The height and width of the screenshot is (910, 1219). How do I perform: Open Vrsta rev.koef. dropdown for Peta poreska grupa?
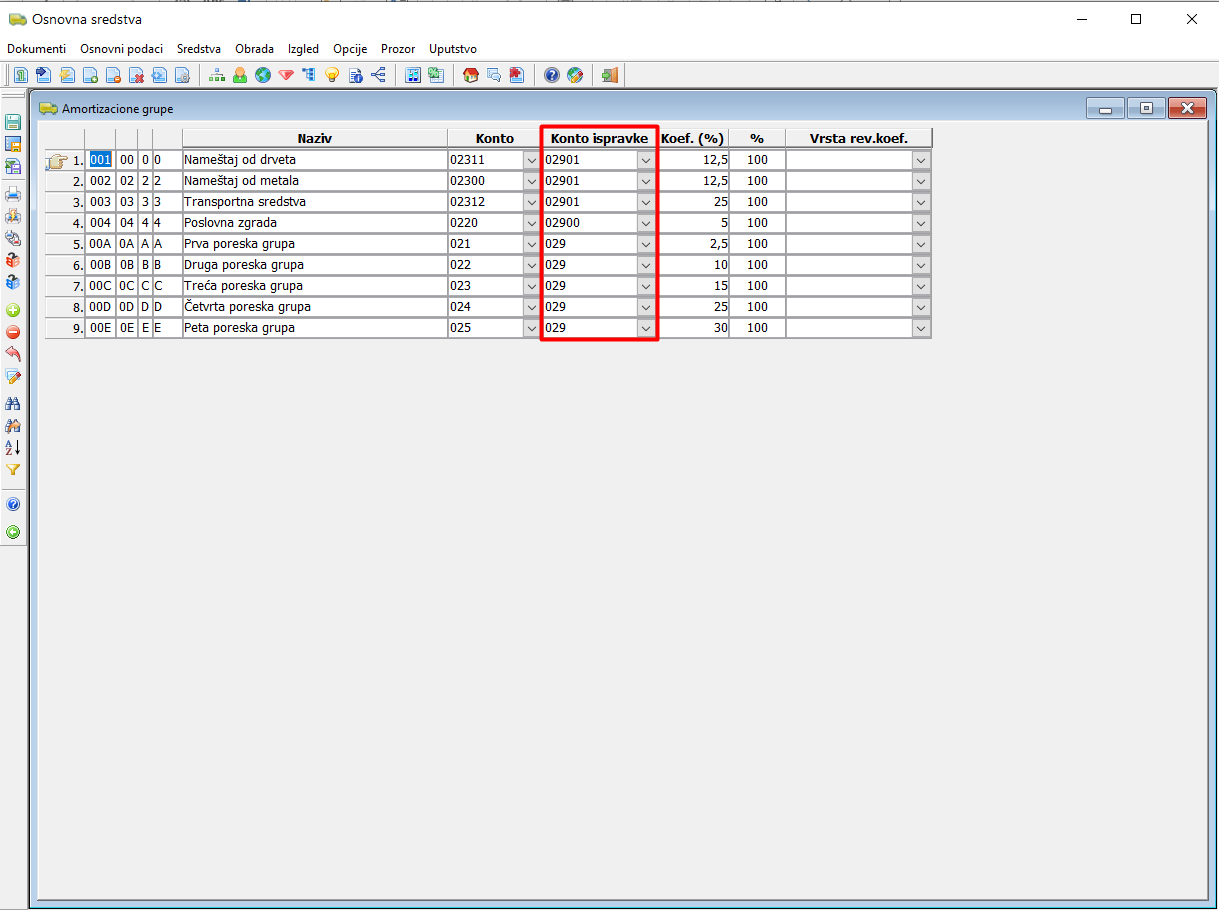coord(920,328)
